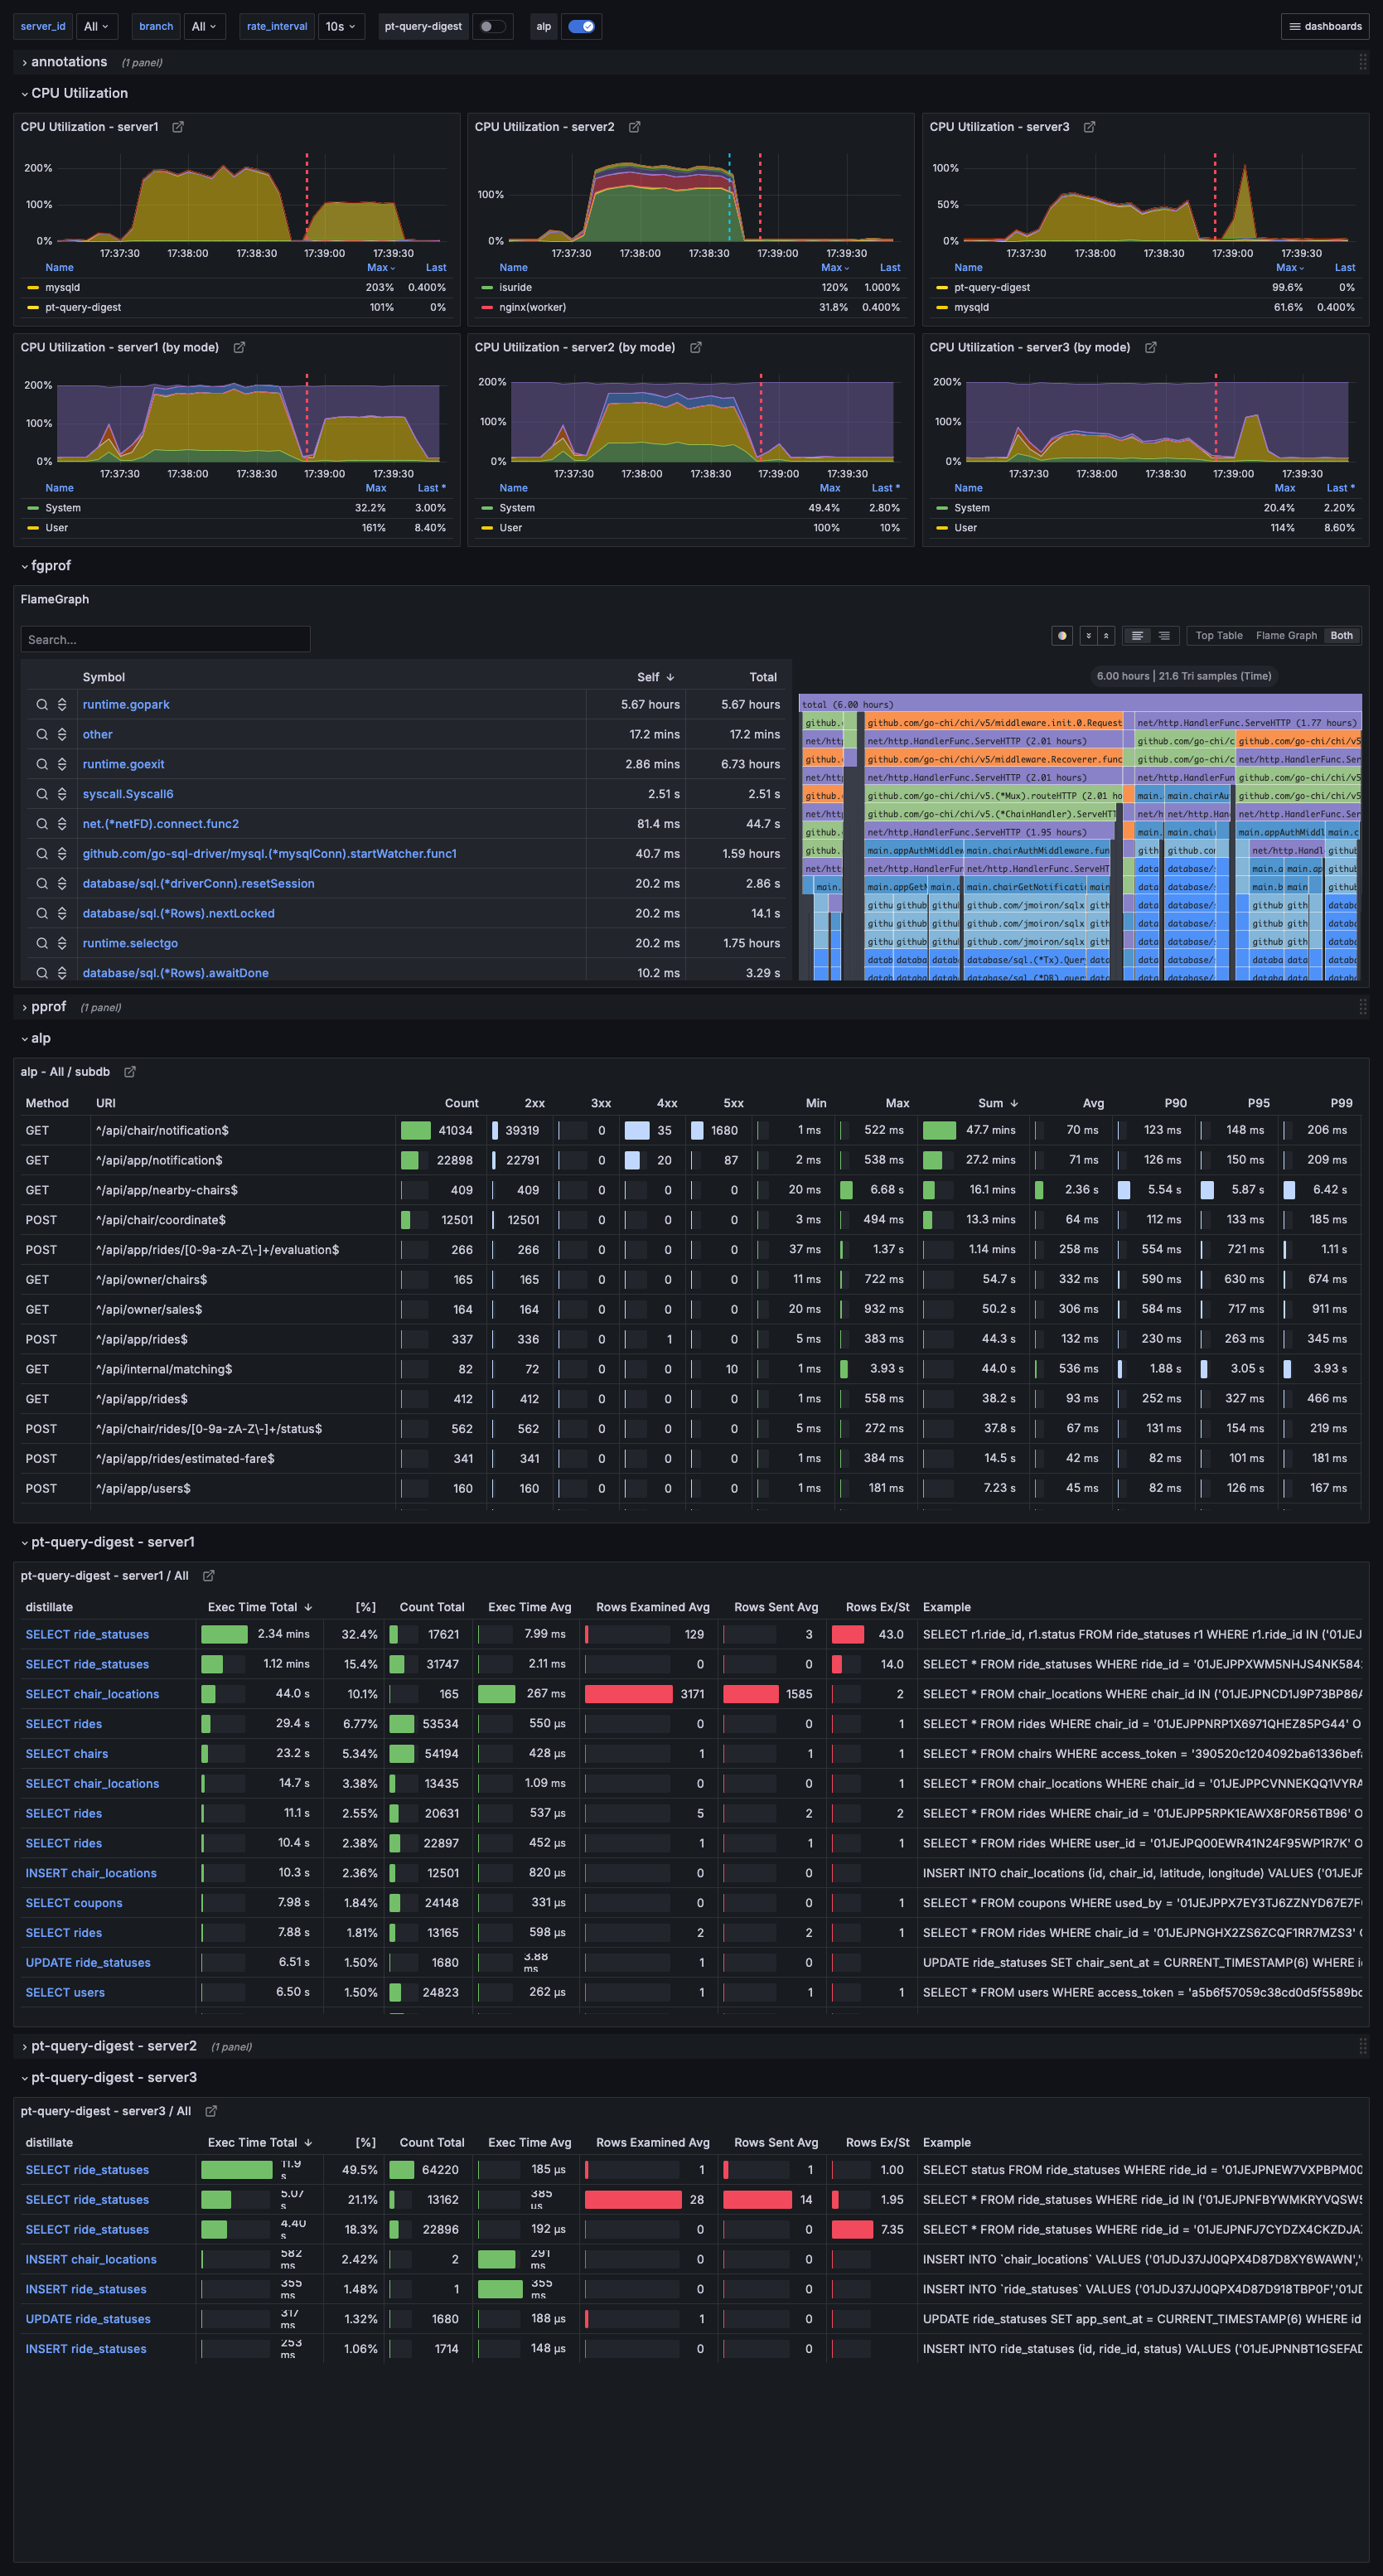1383x2576 pixels.
Task: Click the collapse-all icon in FlameGraph toolbar
Action: point(1088,636)
